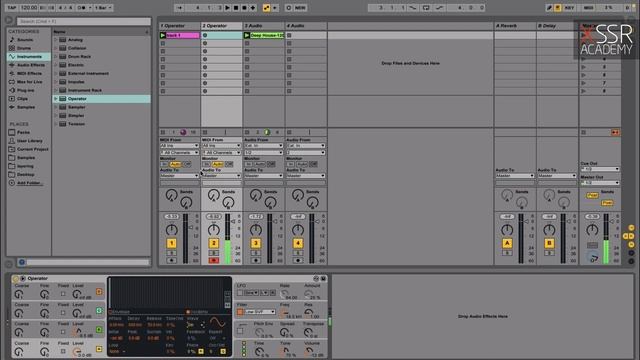Open the Operator filter type dropdown
Screen dimensions: 640x360
click(260, 312)
